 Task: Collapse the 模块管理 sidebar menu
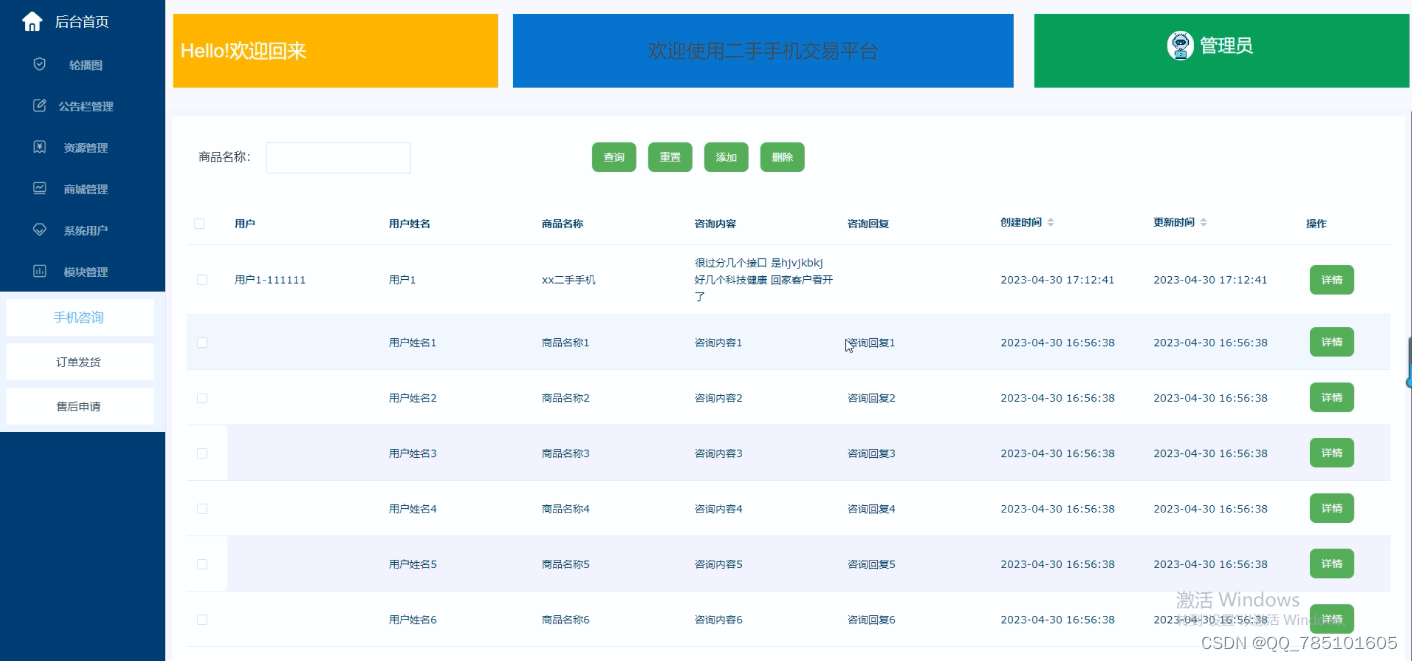(82, 272)
